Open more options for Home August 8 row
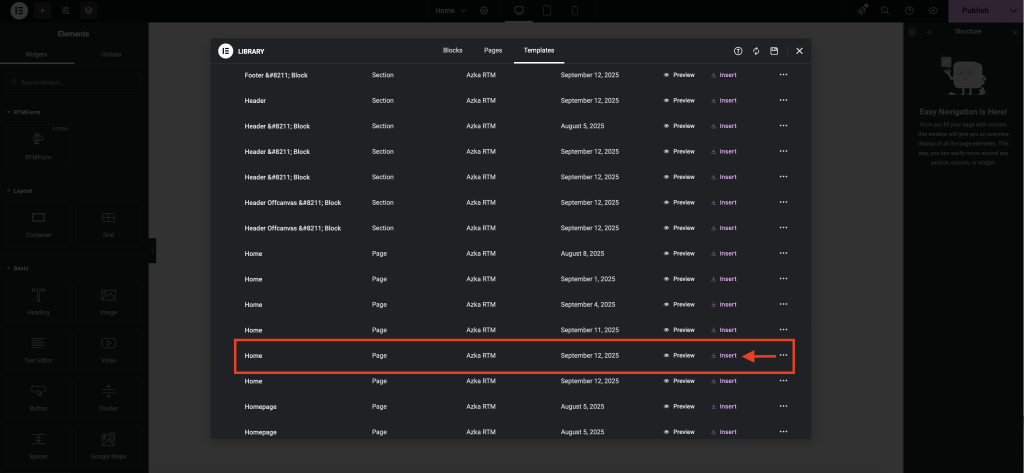This screenshot has height=473, width=1024. point(783,253)
